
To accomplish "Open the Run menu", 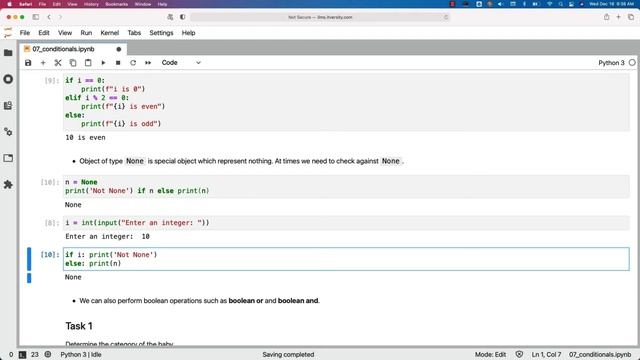I will pos(86,33).
